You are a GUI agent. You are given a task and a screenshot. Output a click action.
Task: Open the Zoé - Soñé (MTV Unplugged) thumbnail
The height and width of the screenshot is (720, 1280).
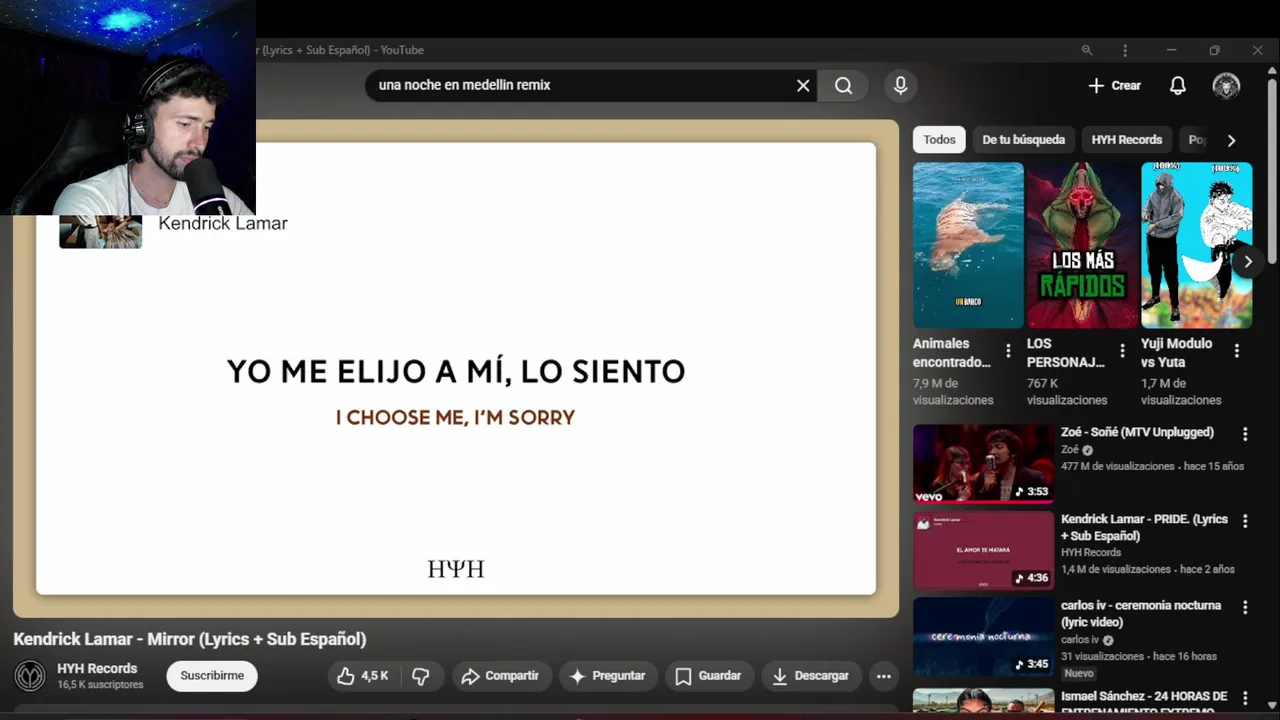(x=983, y=464)
